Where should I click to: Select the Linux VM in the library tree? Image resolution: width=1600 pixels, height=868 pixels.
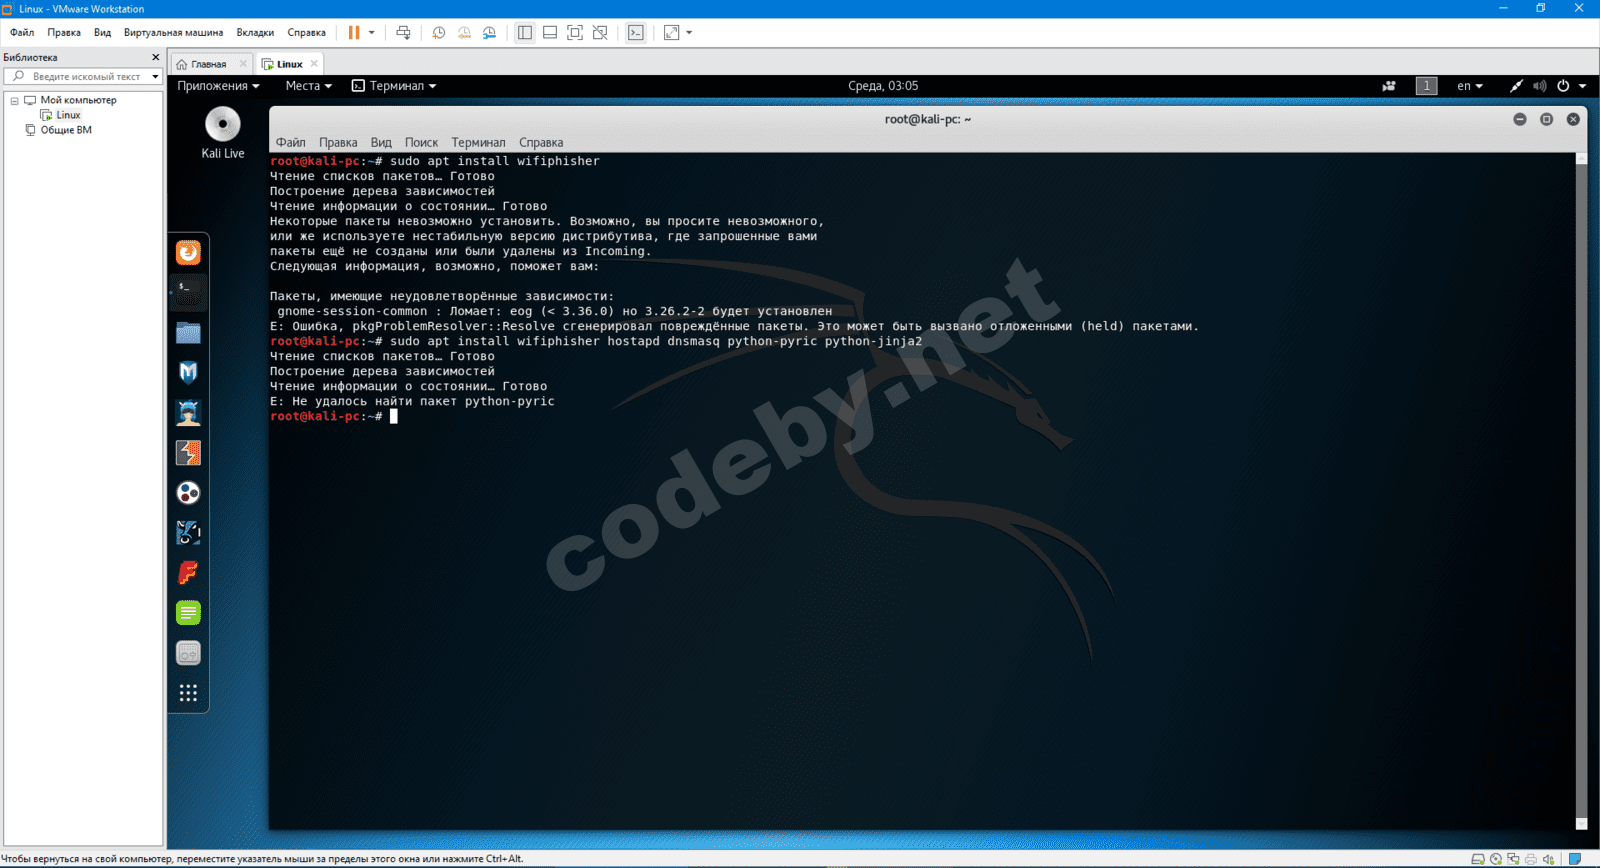pyautogui.click(x=68, y=115)
